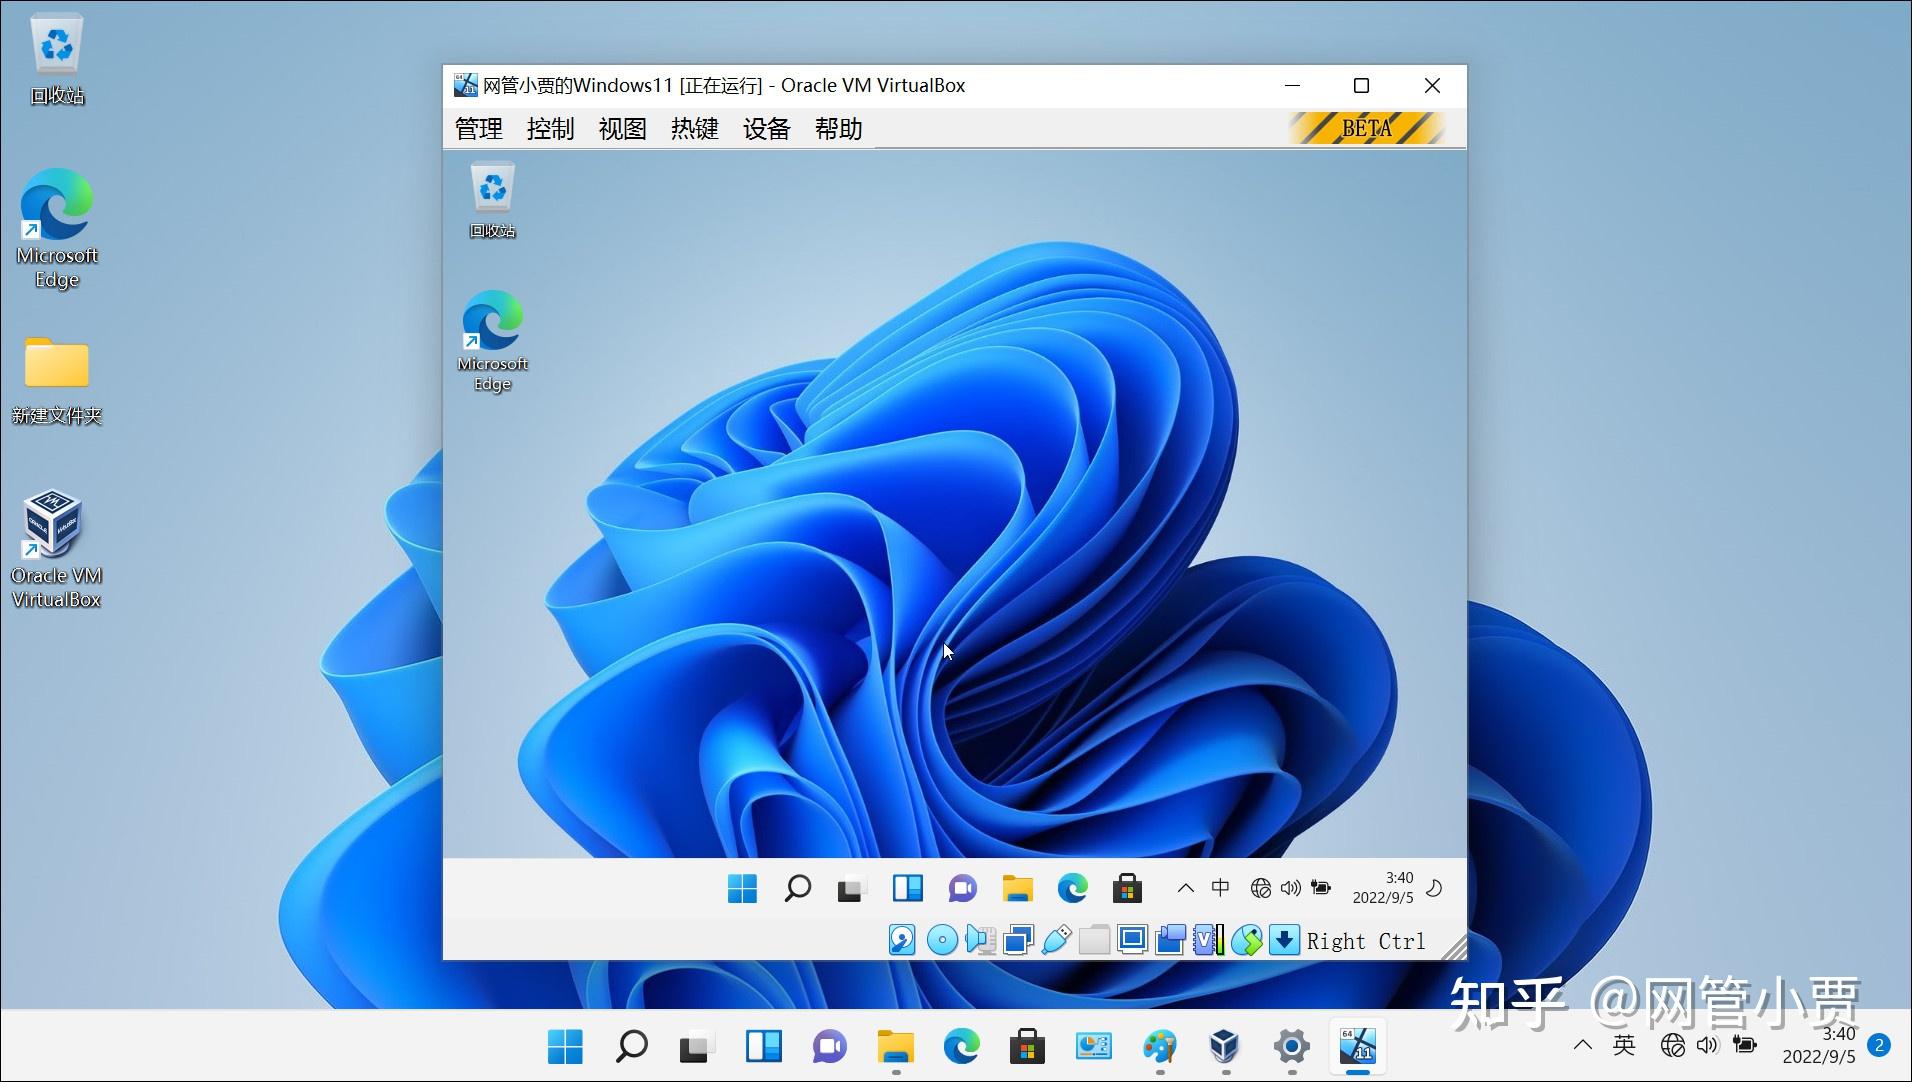Open Control Panel on the host taskbar

point(1094,1047)
